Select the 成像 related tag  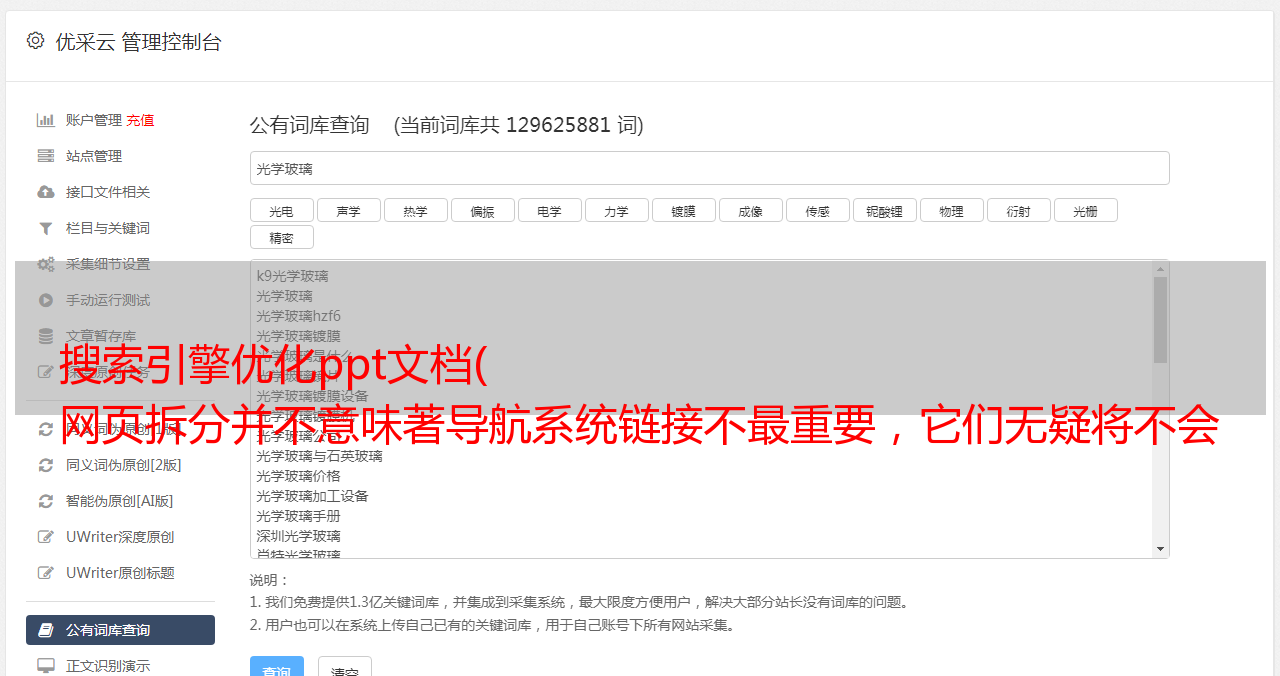(x=750, y=210)
